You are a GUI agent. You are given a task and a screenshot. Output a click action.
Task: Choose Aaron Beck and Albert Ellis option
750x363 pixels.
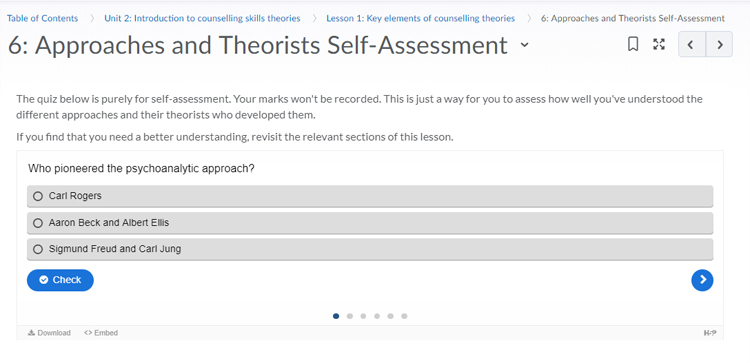point(370,223)
